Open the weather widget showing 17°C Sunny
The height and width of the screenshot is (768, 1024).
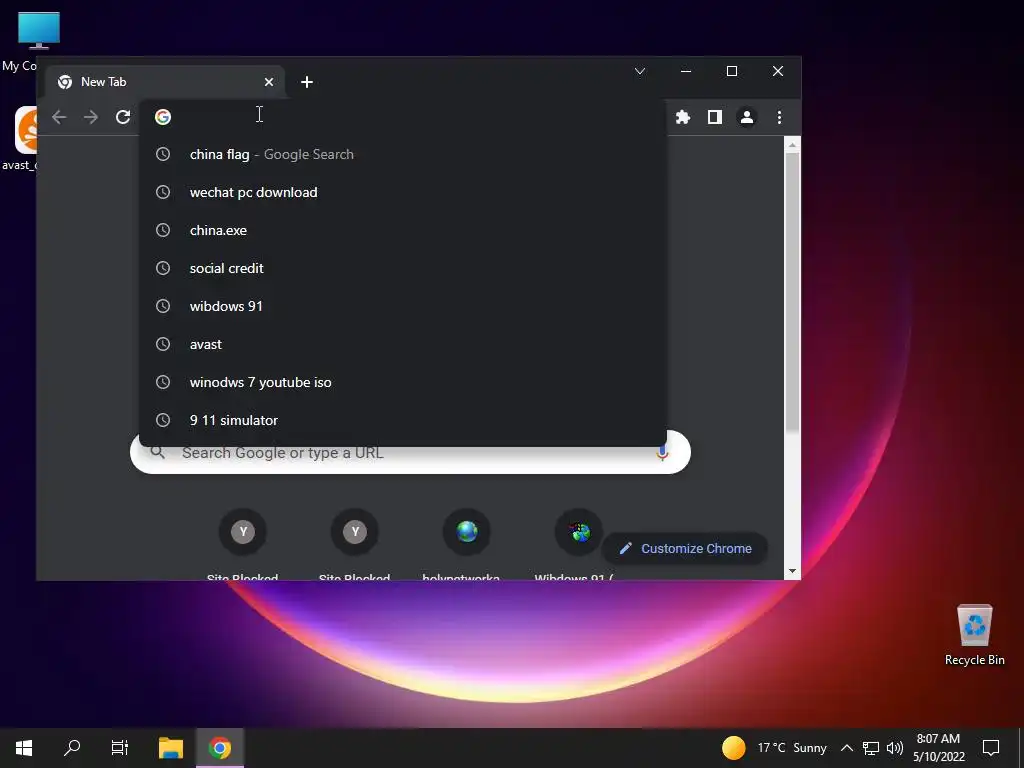775,748
